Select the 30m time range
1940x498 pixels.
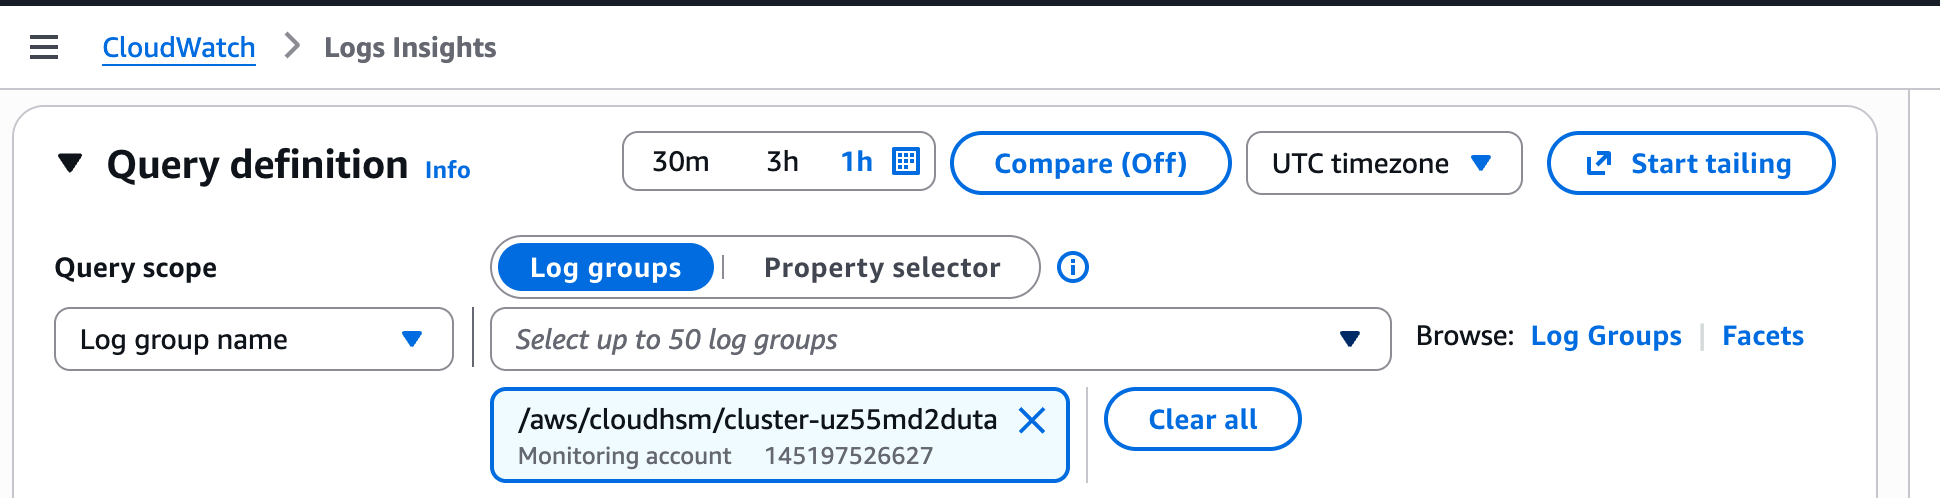pos(680,162)
